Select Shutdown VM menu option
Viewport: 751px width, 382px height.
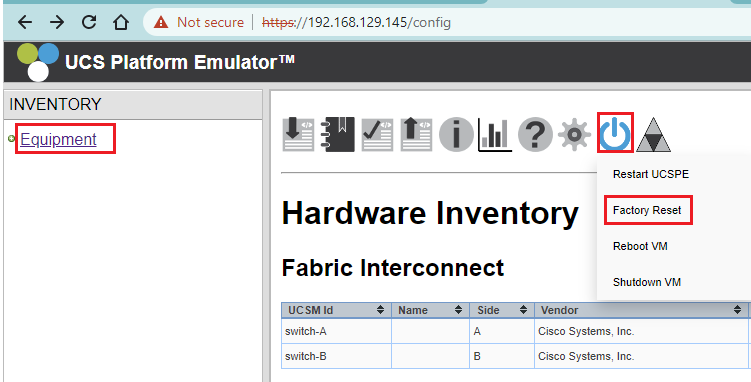pyautogui.click(x=647, y=282)
